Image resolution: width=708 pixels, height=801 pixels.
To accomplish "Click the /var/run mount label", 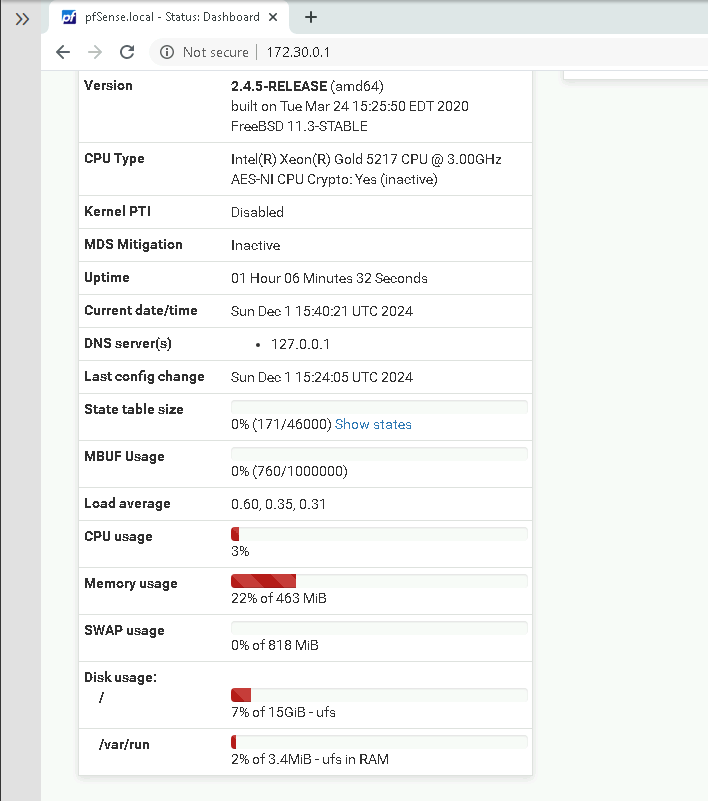I will (124, 745).
